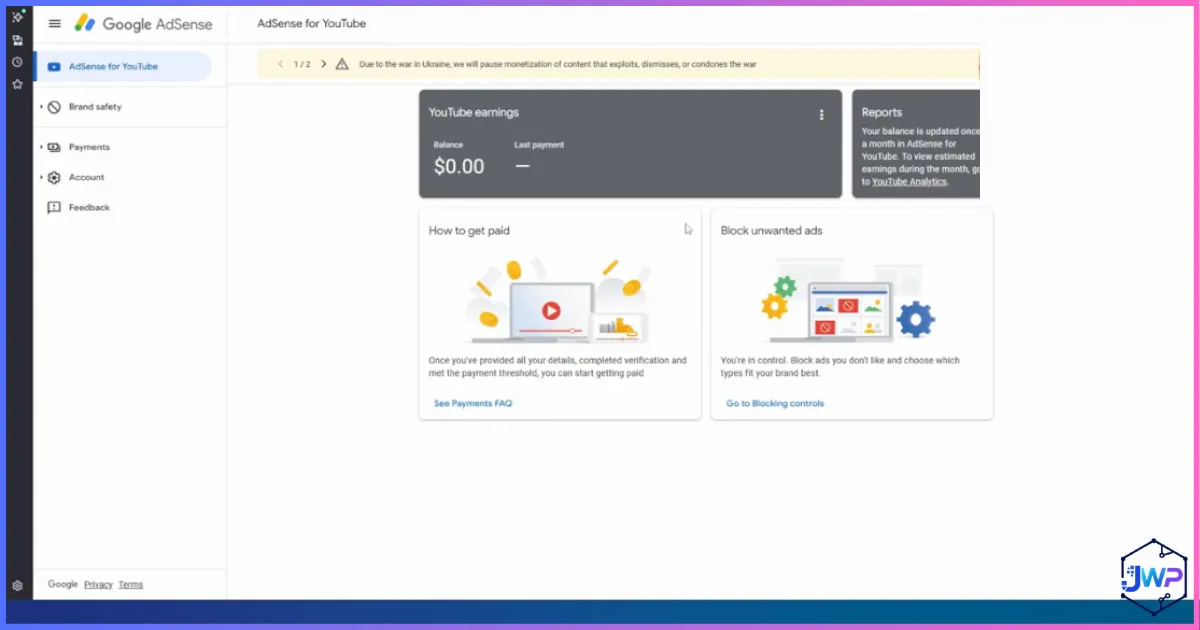
Task: Click the 'How to get paid' heading
Action: tap(469, 231)
